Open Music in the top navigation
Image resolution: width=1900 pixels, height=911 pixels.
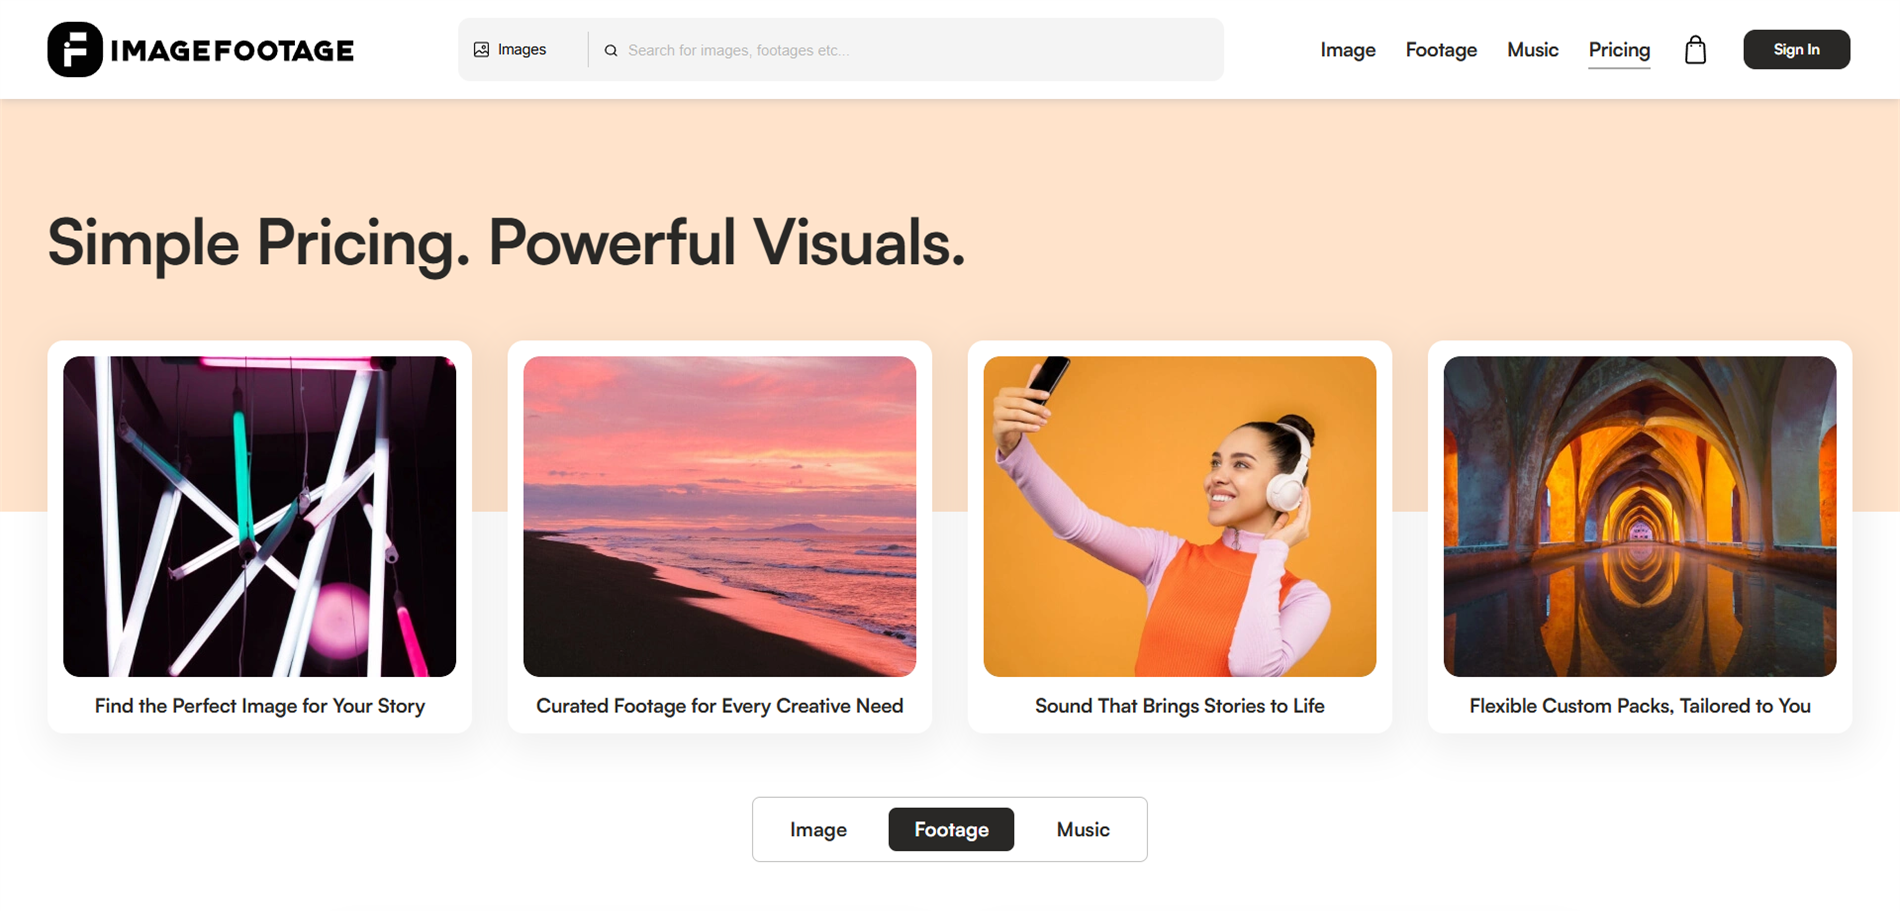pyautogui.click(x=1532, y=49)
